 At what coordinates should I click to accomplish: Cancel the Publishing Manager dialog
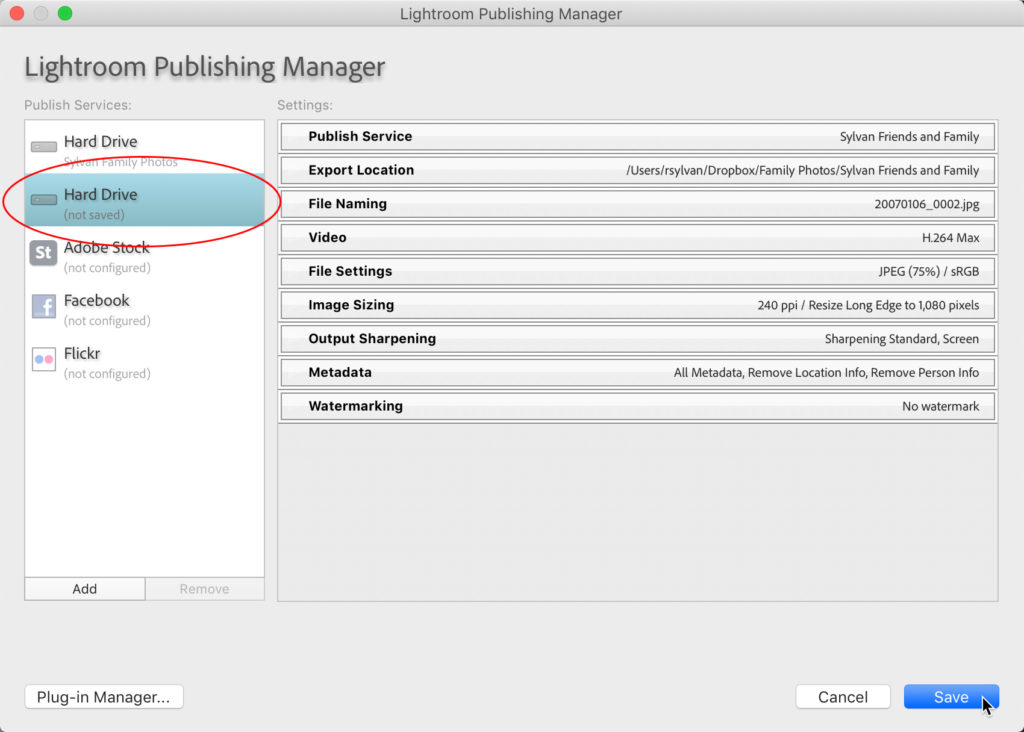[x=842, y=696]
